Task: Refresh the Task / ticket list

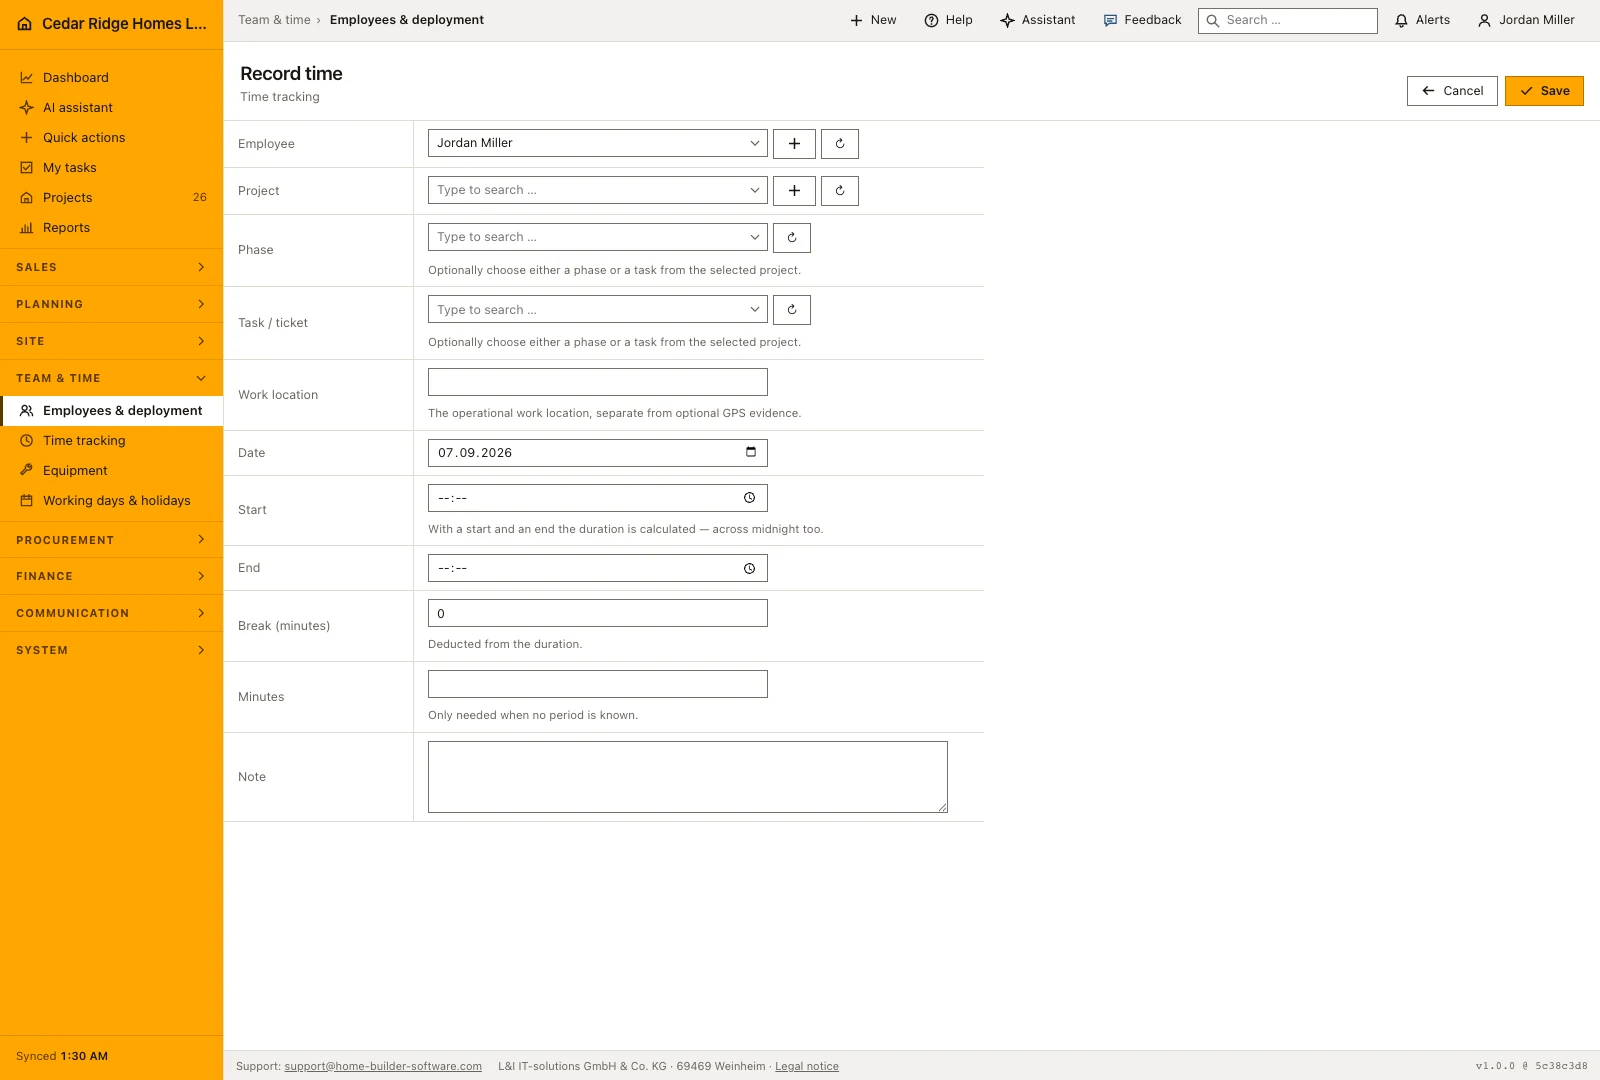Action: tap(792, 310)
